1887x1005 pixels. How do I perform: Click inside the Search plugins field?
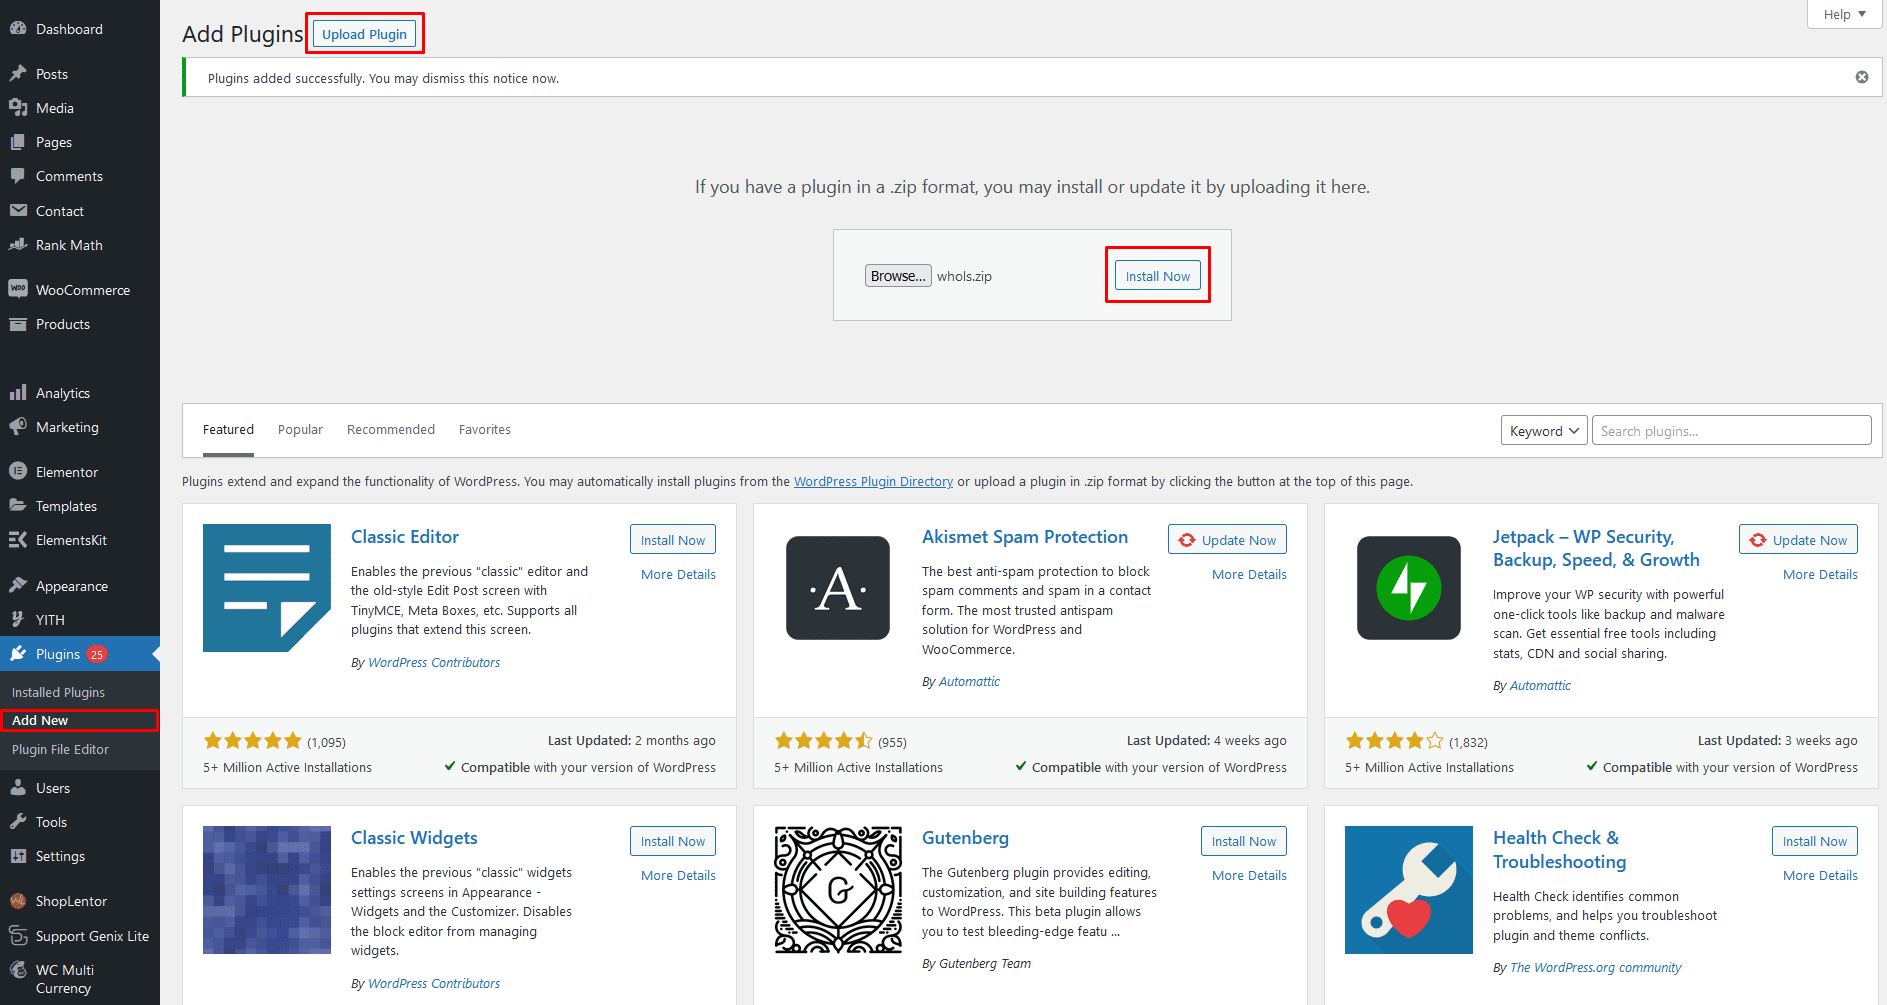click(x=1730, y=430)
